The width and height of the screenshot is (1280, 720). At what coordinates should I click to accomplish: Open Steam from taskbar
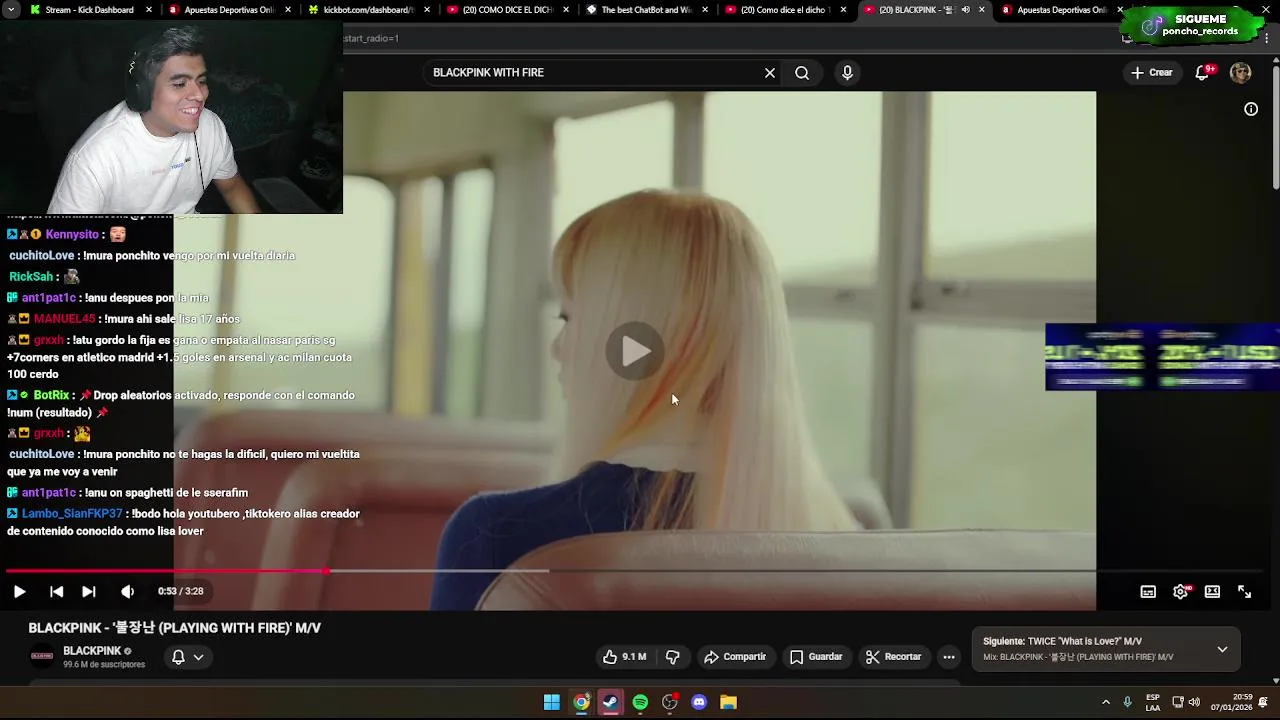611,702
